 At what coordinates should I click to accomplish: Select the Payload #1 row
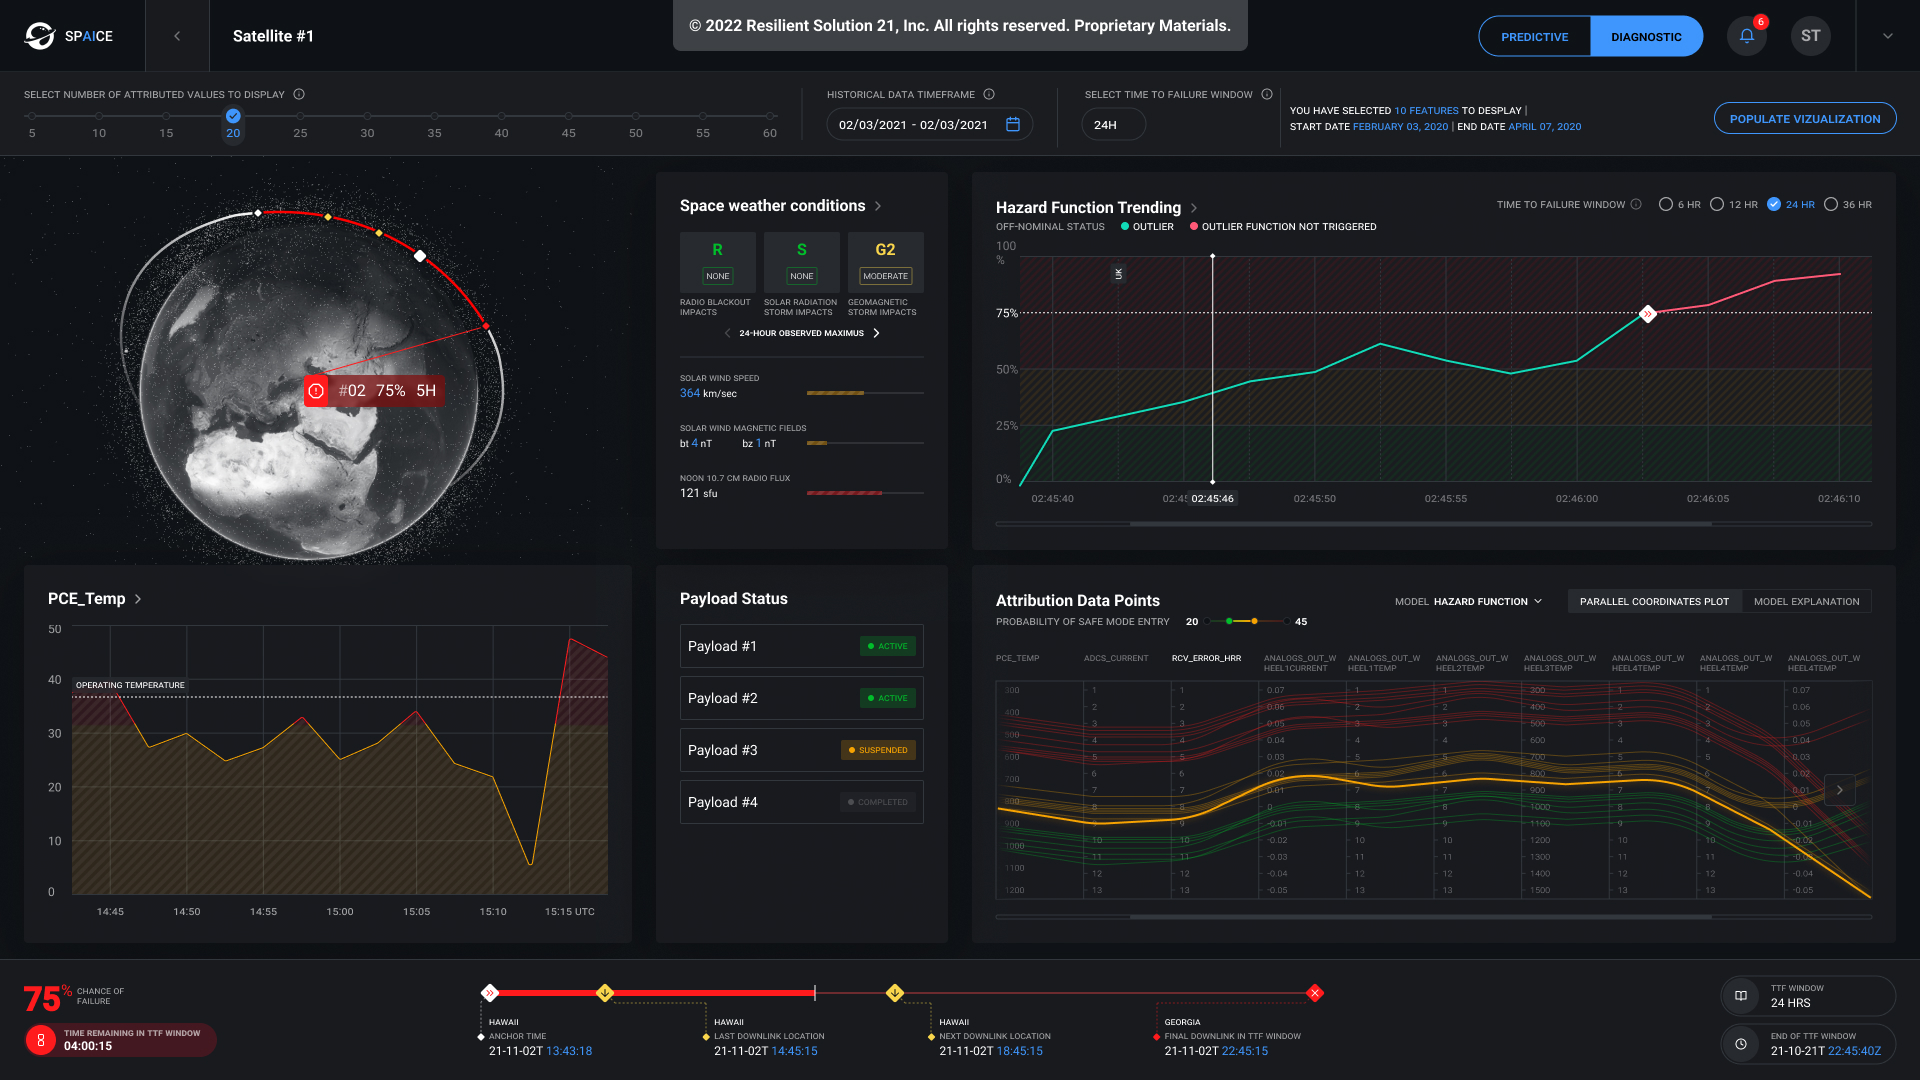(x=801, y=646)
